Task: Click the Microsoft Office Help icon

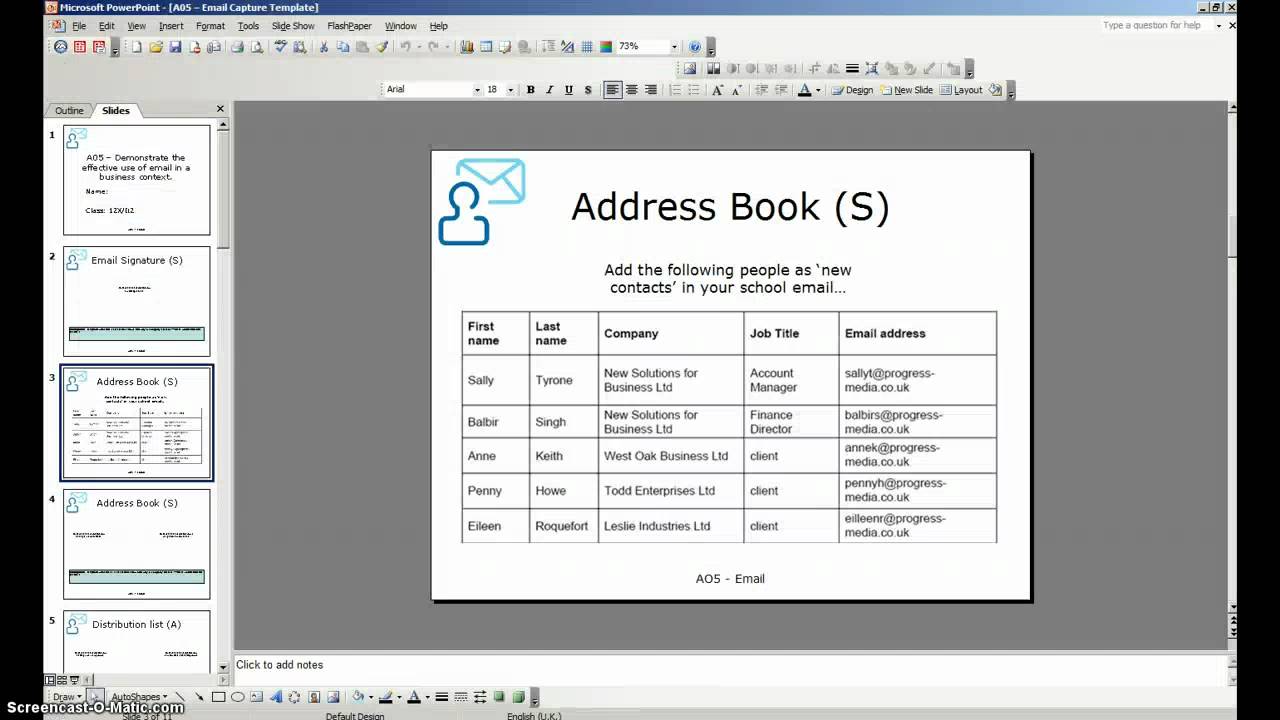Action: [695, 46]
